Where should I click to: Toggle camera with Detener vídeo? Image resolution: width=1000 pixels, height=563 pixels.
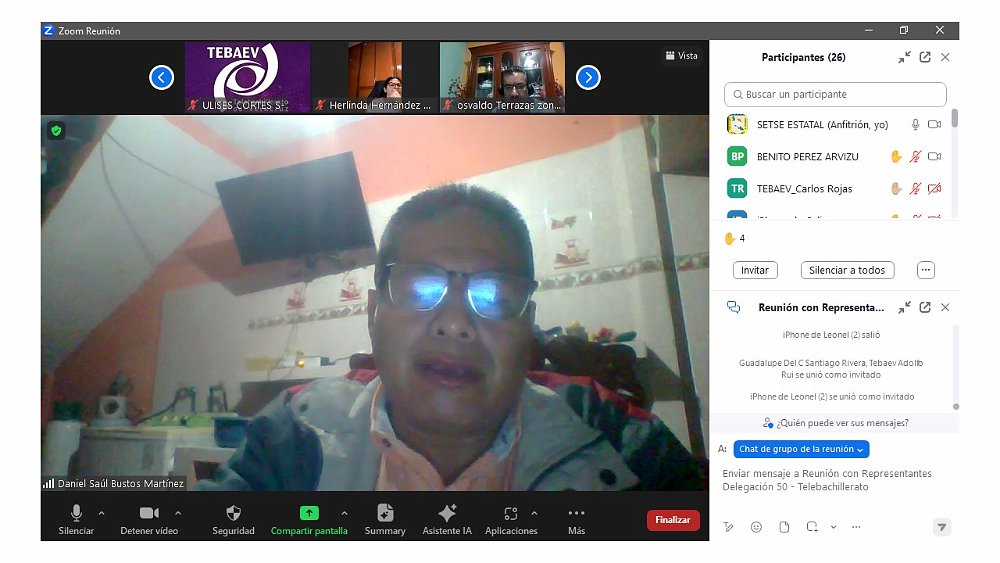(x=149, y=513)
